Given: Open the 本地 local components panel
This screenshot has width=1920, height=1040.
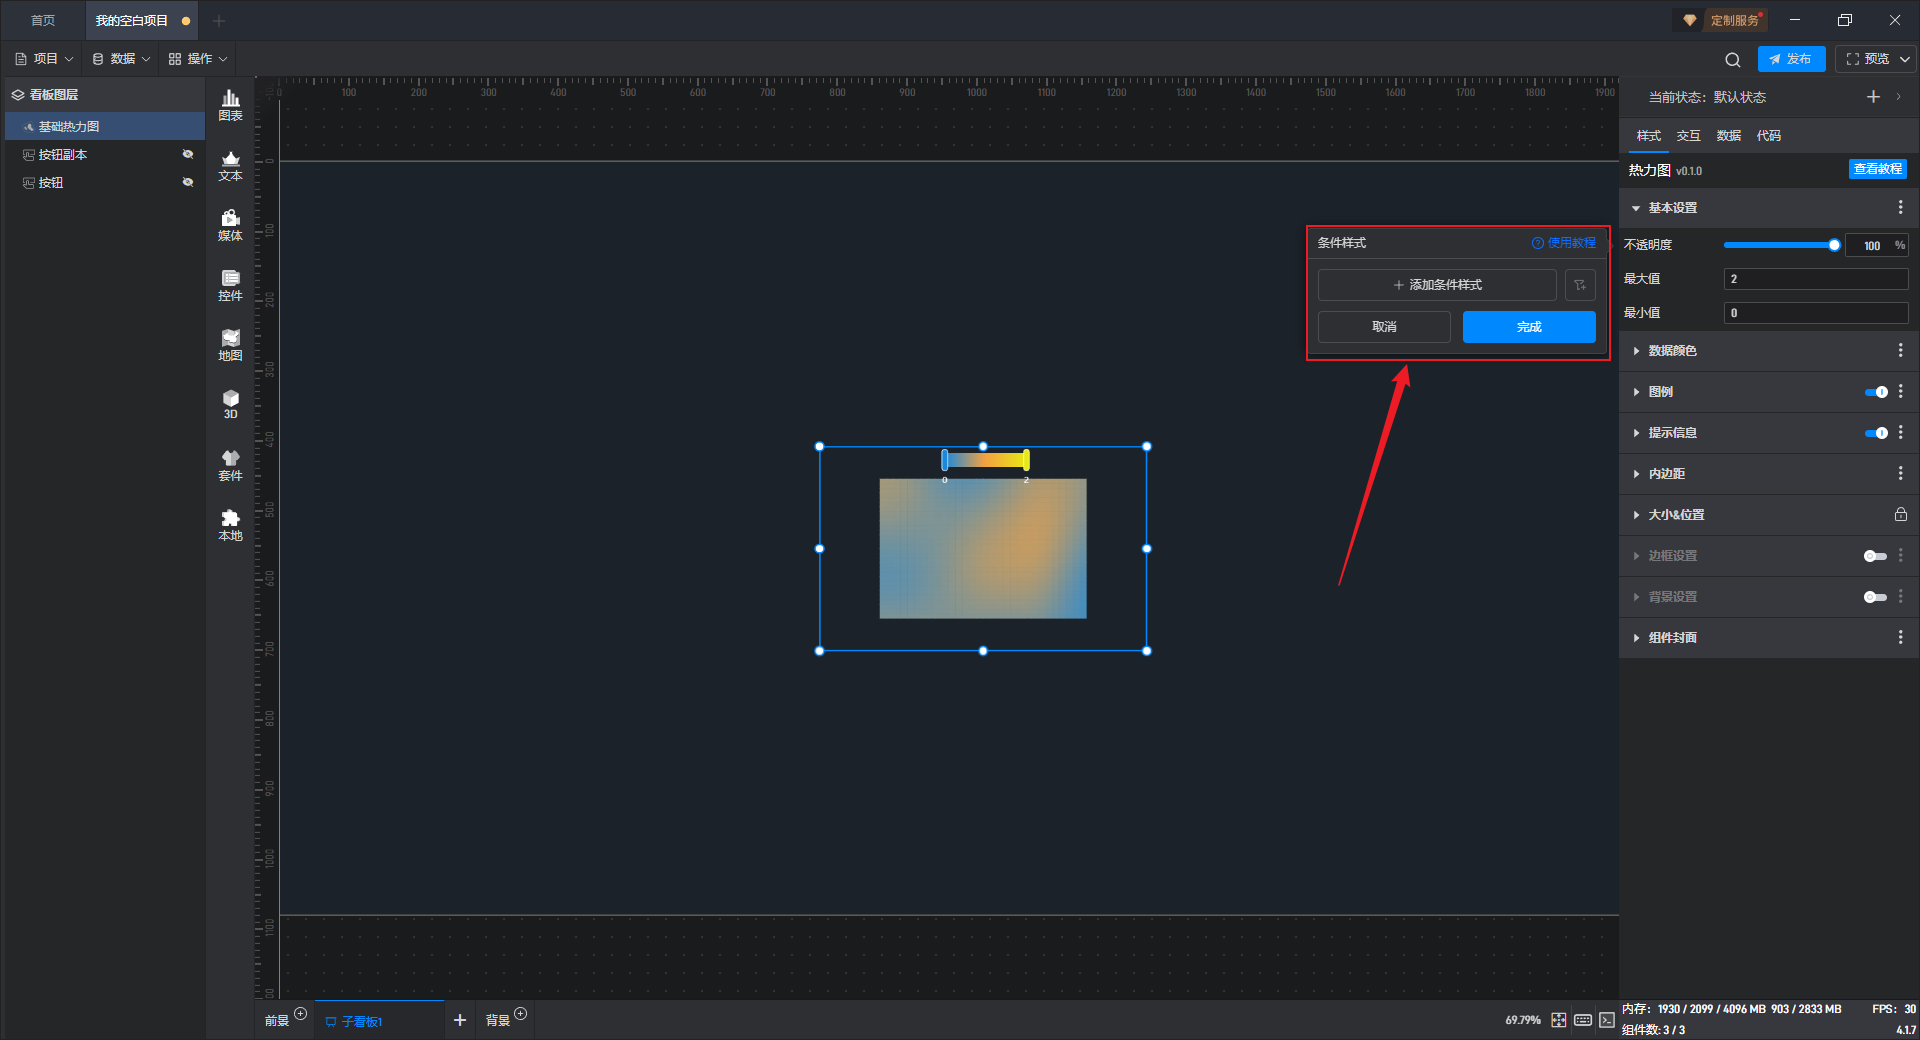Looking at the screenshot, I should coord(230,525).
